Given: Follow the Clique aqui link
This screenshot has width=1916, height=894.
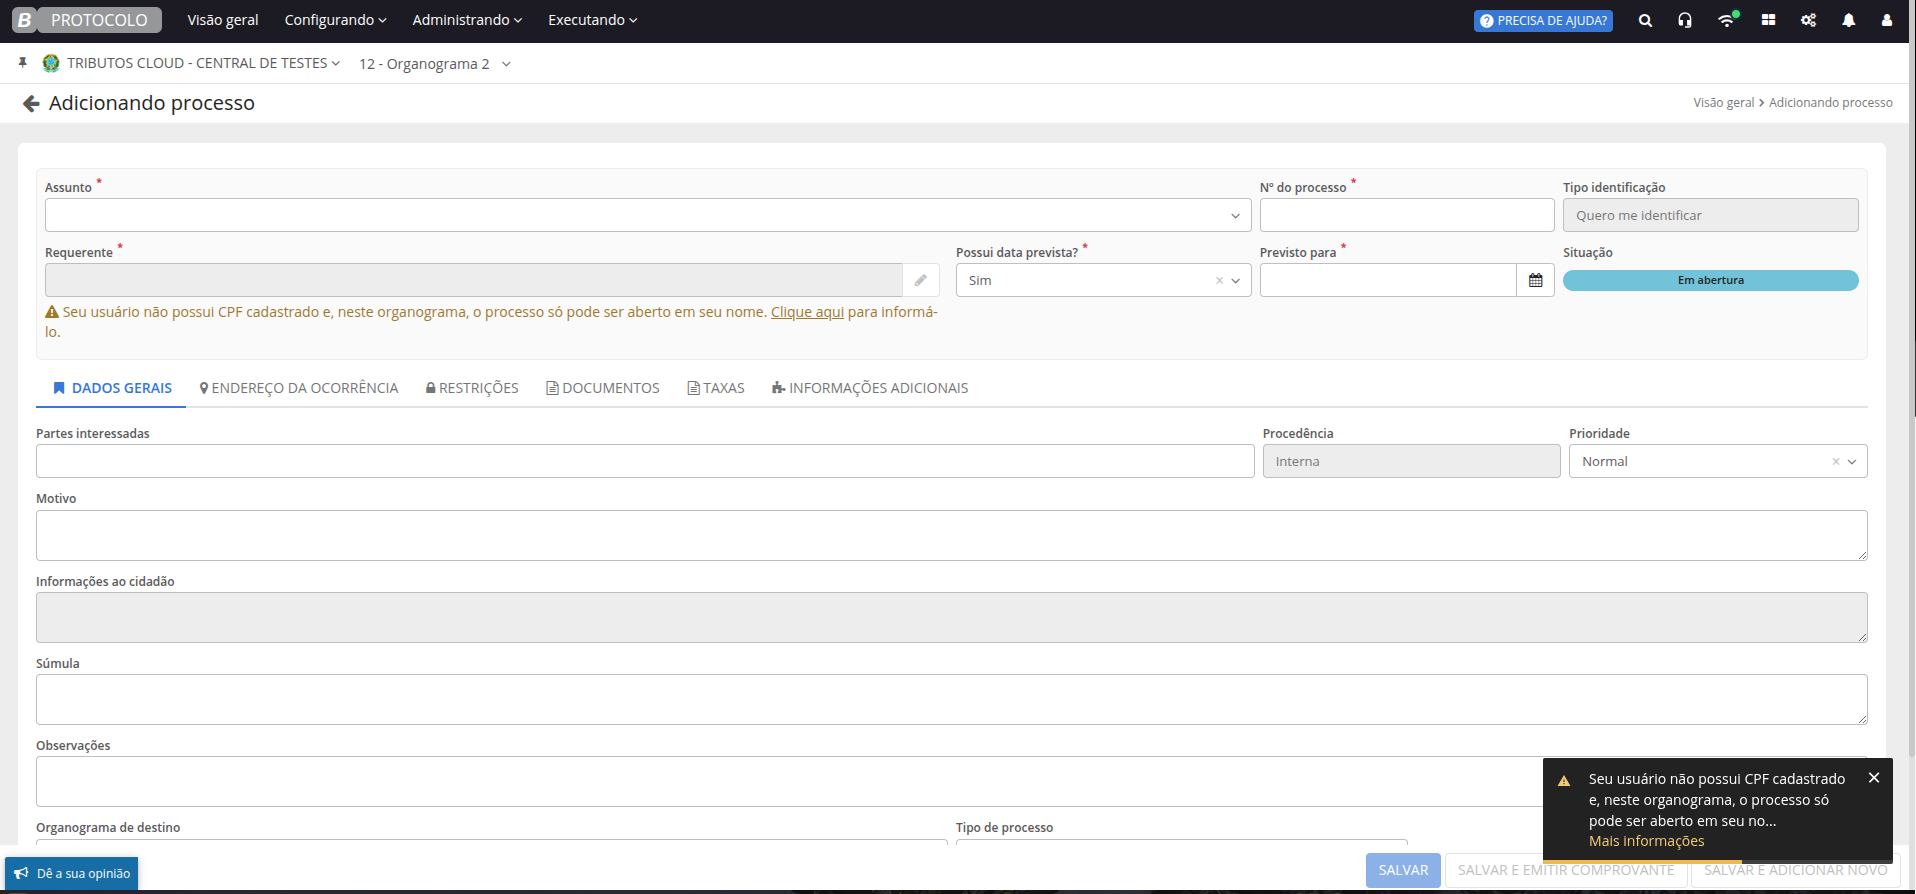Looking at the screenshot, I should coord(807,312).
